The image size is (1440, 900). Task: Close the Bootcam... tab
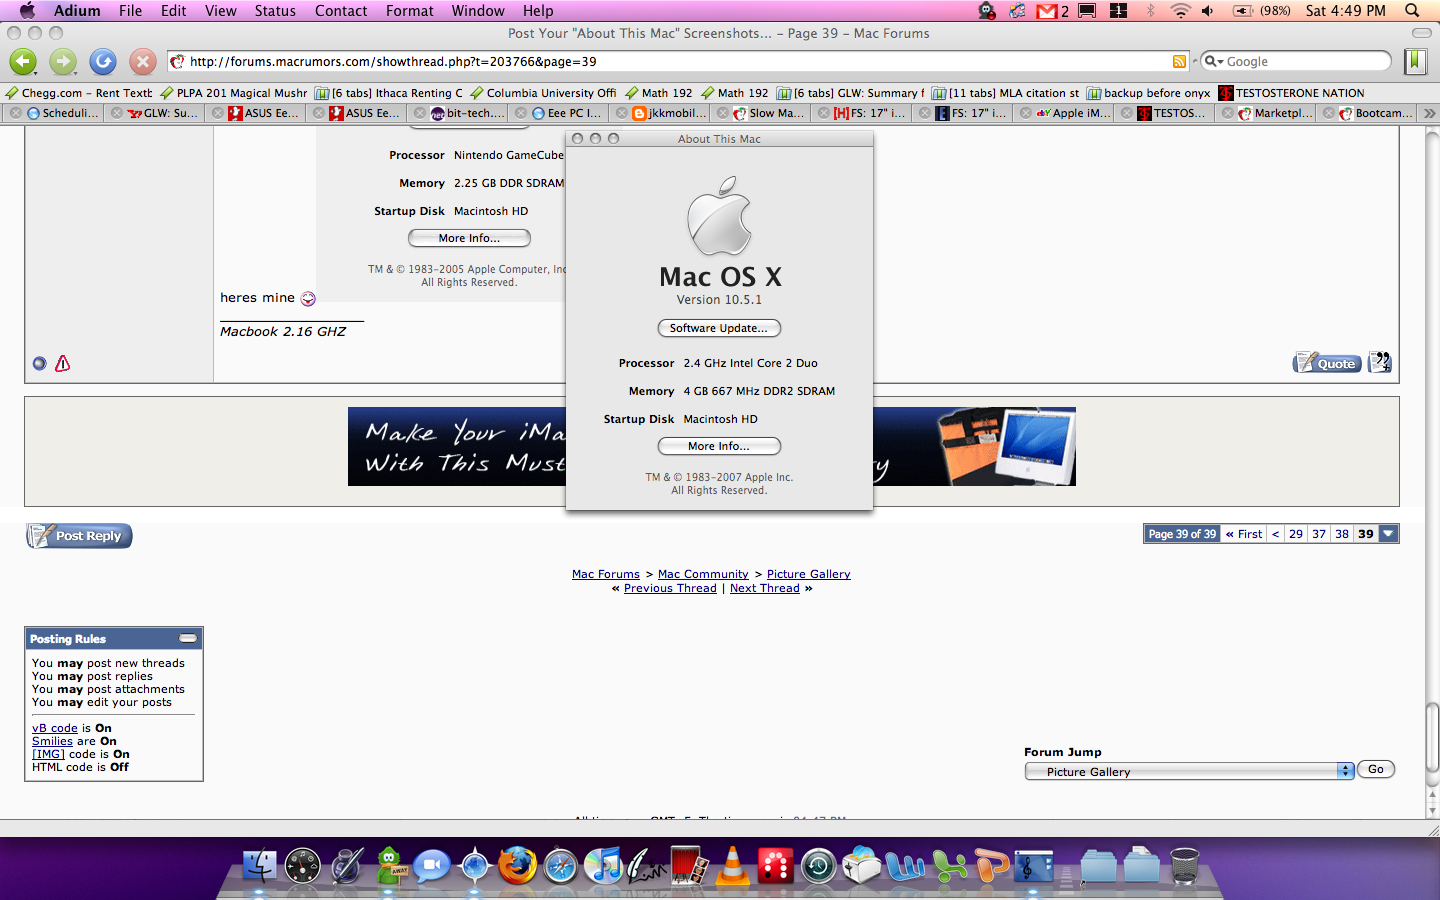click(1329, 113)
